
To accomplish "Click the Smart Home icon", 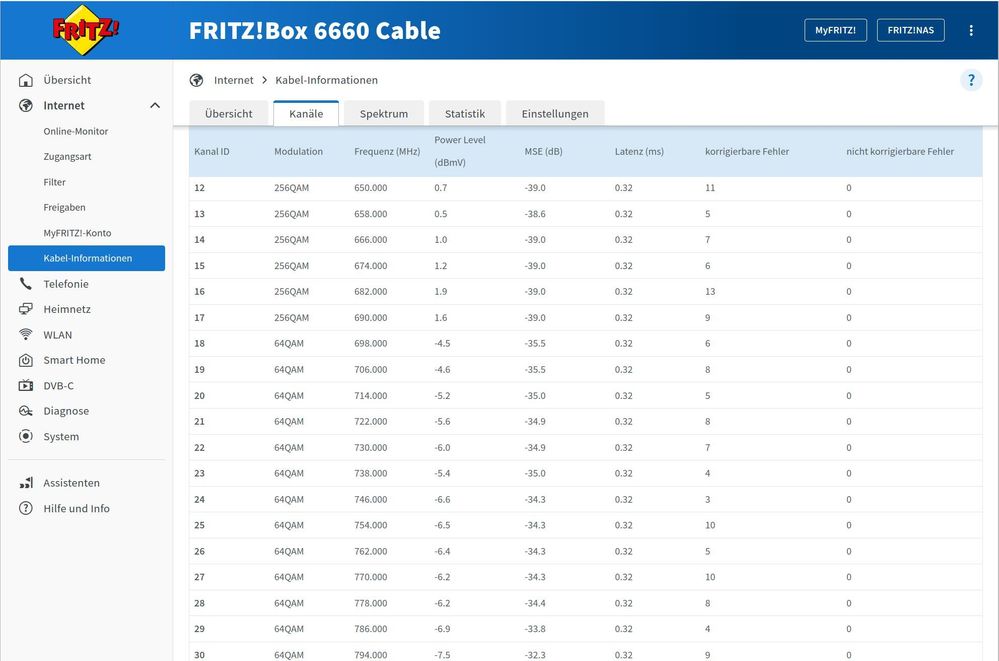I will (25, 360).
